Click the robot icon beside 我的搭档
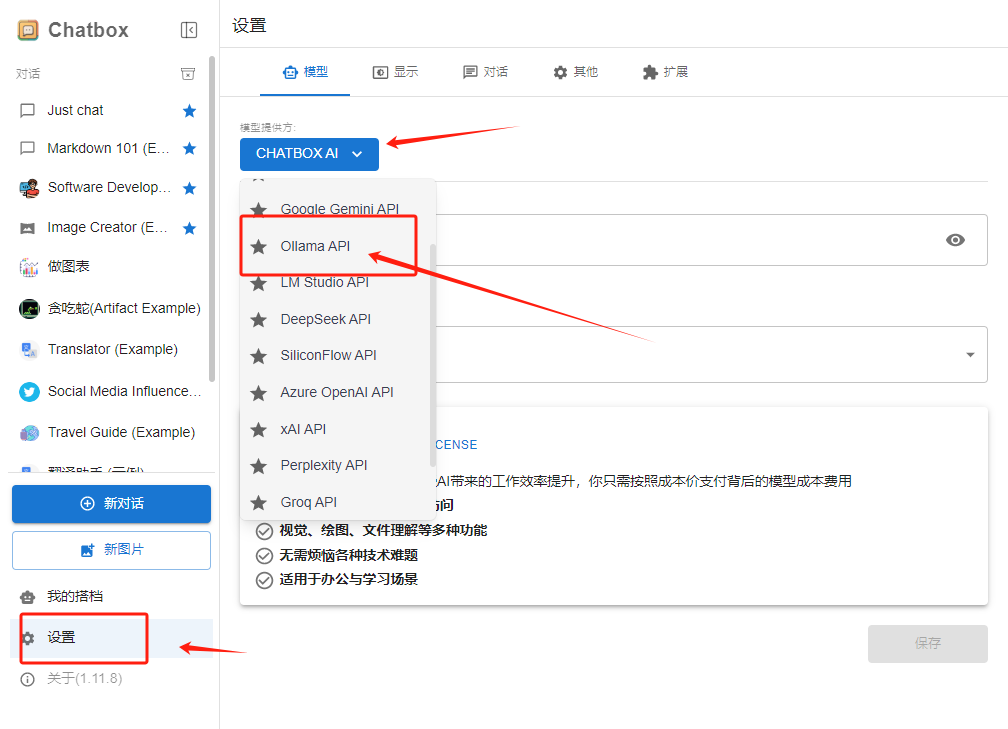The image size is (1008, 729). pyautogui.click(x=28, y=597)
